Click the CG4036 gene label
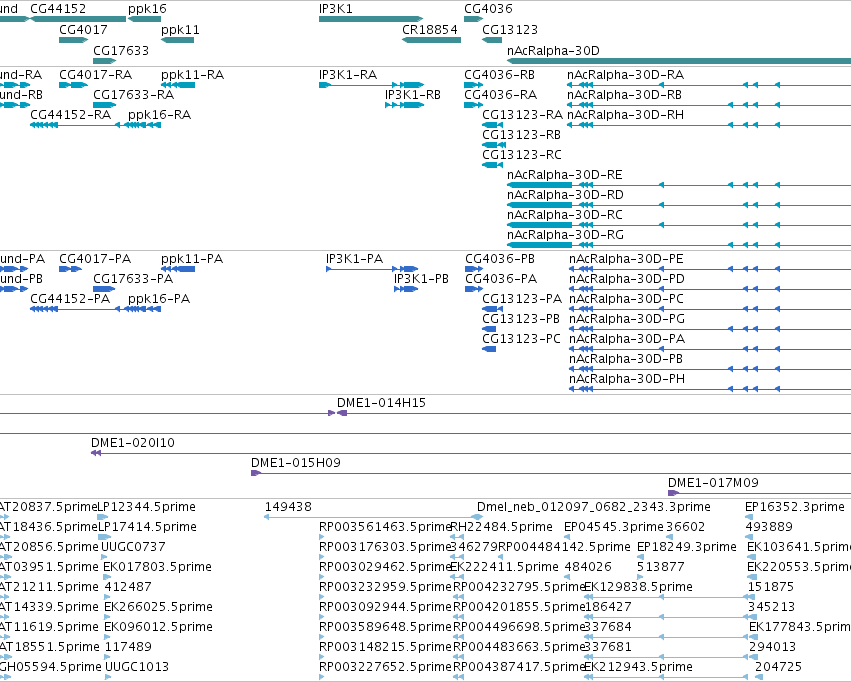 [488, 9]
